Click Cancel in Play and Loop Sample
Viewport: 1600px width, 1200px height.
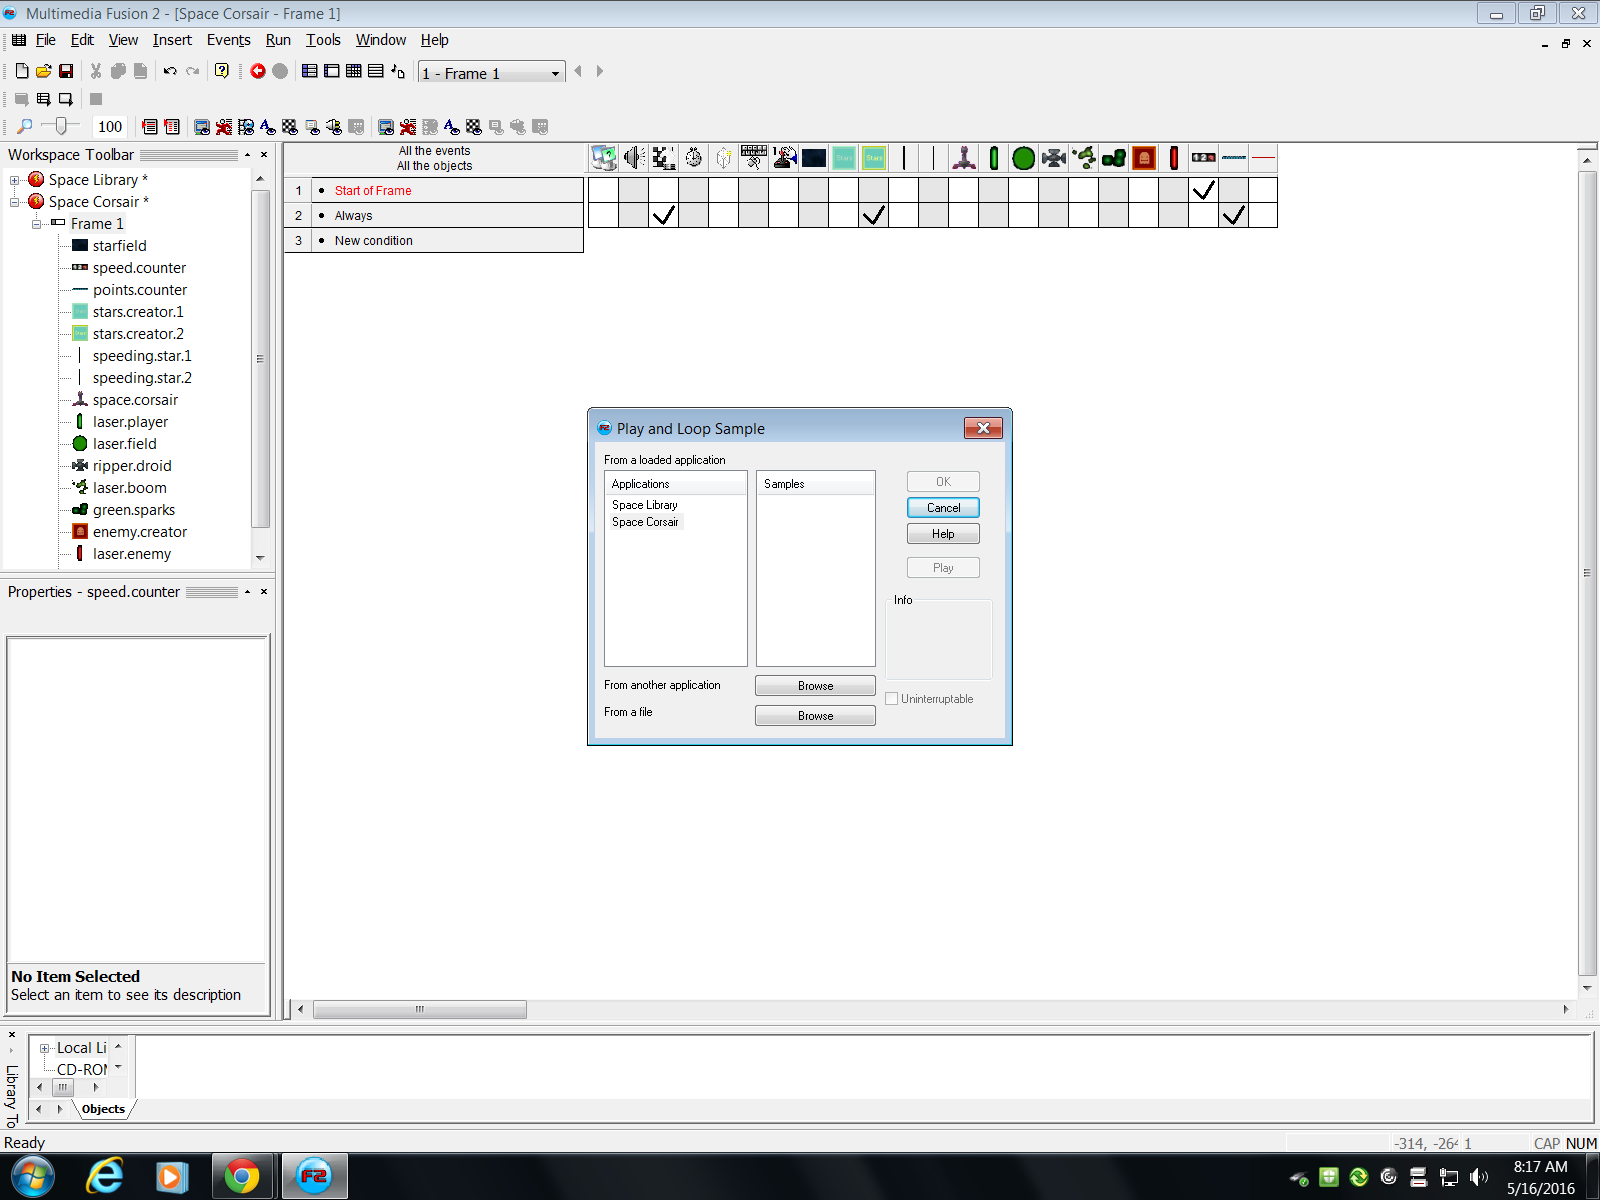click(943, 508)
